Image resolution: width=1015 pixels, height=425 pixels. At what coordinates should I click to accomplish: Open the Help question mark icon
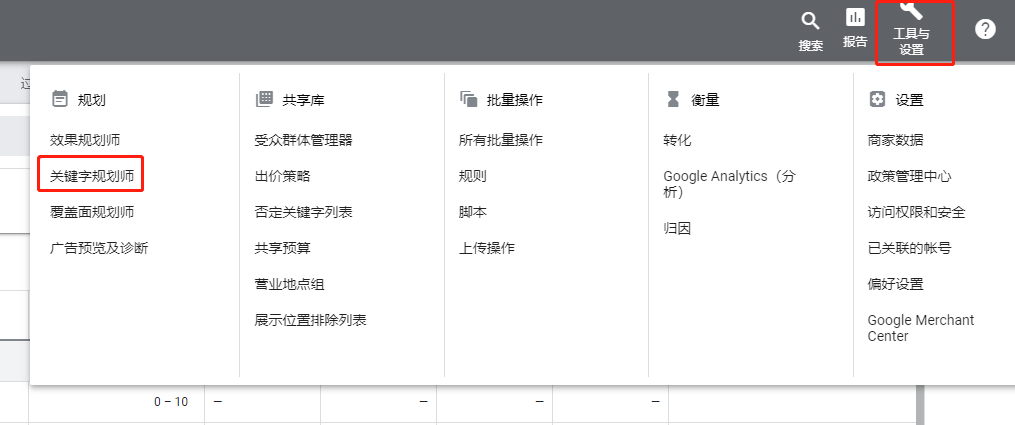click(x=985, y=29)
